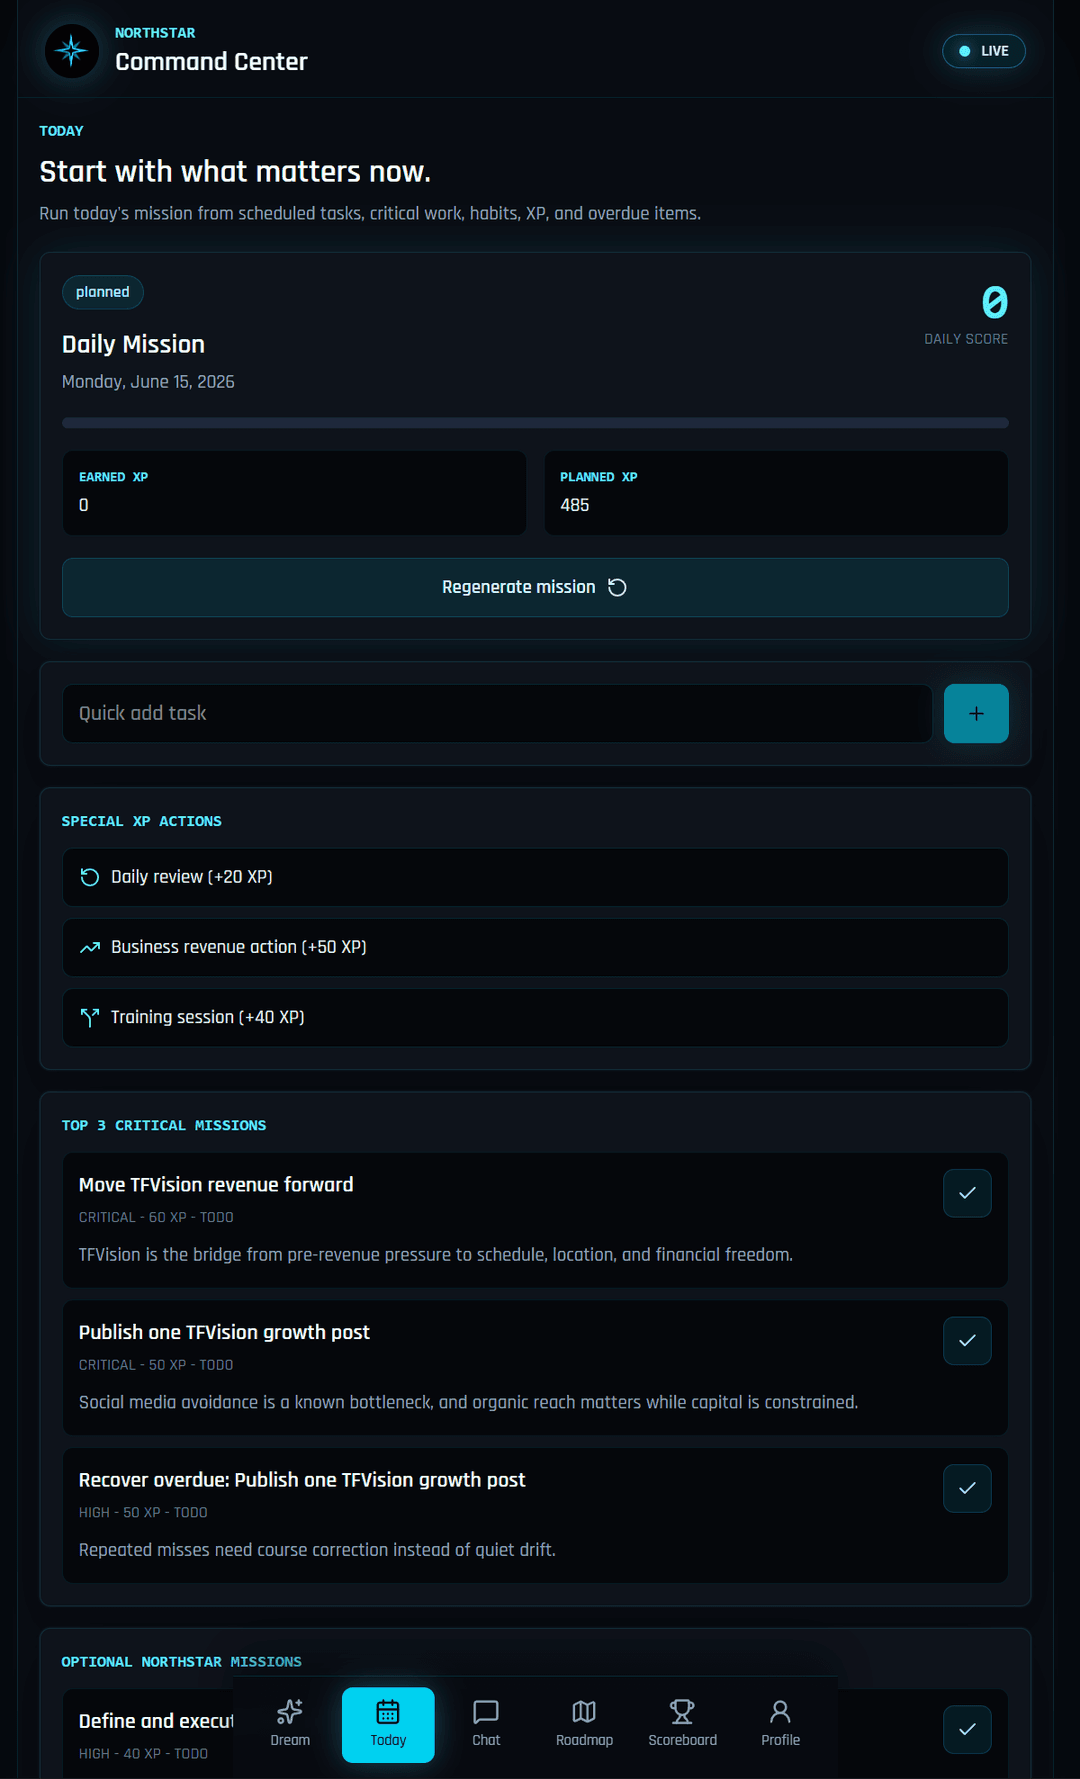Viewport: 1080px width, 1779px height.
Task: Check off Move TFVision revenue forward
Action: (967, 1193)
